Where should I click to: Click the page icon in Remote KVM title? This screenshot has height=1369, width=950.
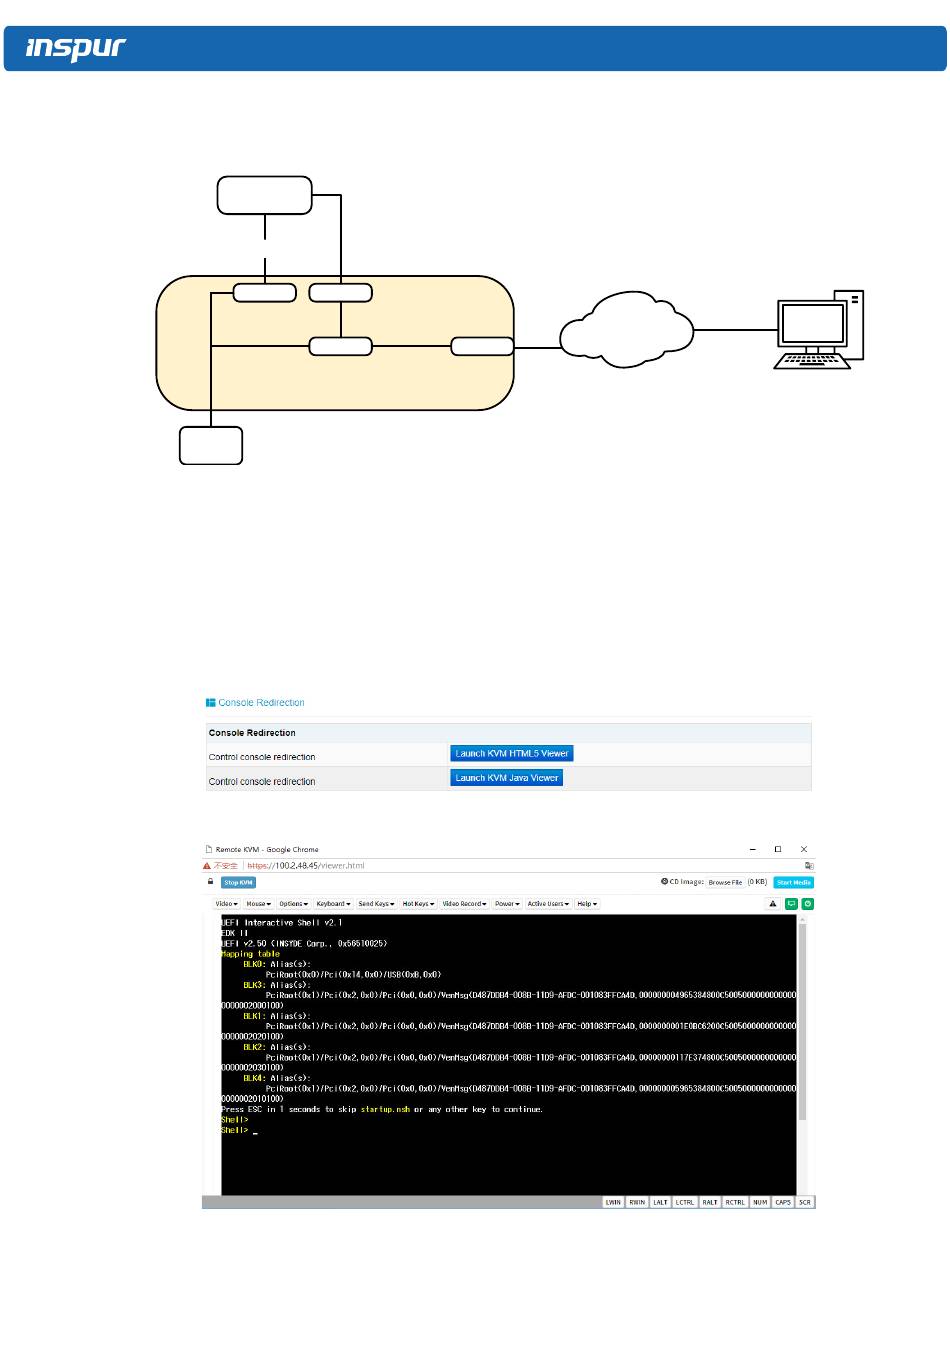(x=209, y=849)
